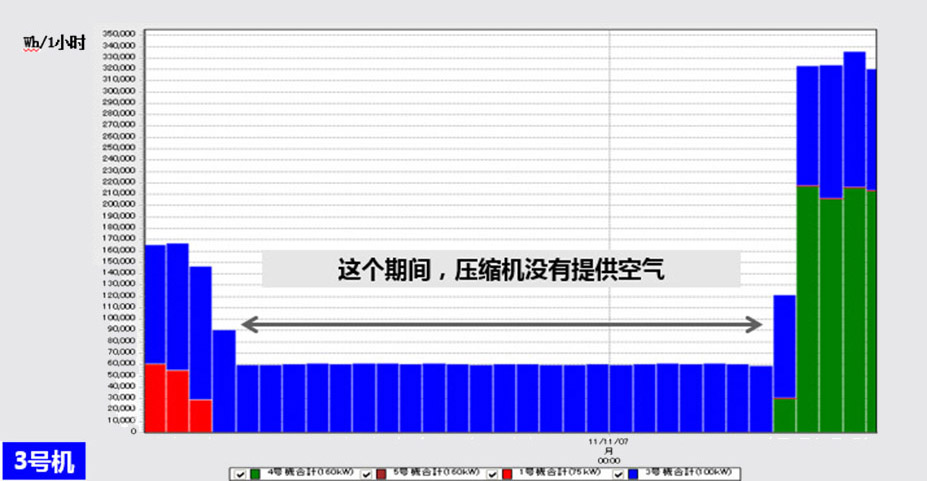This screenshot has width=927, height=481.
Task: Click the 350,000 y-axis tick label
Action: pos(118,33)
